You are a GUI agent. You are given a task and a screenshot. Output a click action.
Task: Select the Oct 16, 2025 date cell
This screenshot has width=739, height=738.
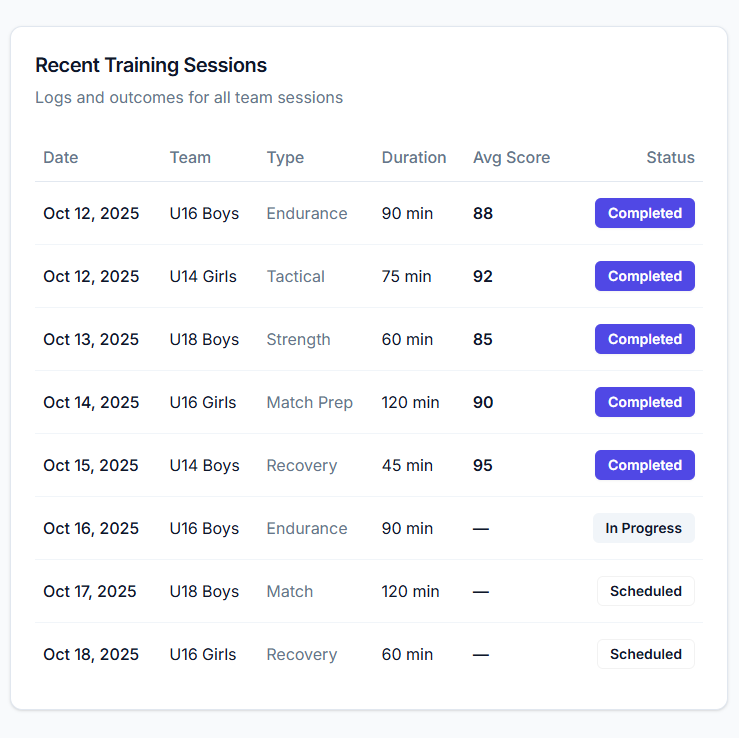coord(91,528)
